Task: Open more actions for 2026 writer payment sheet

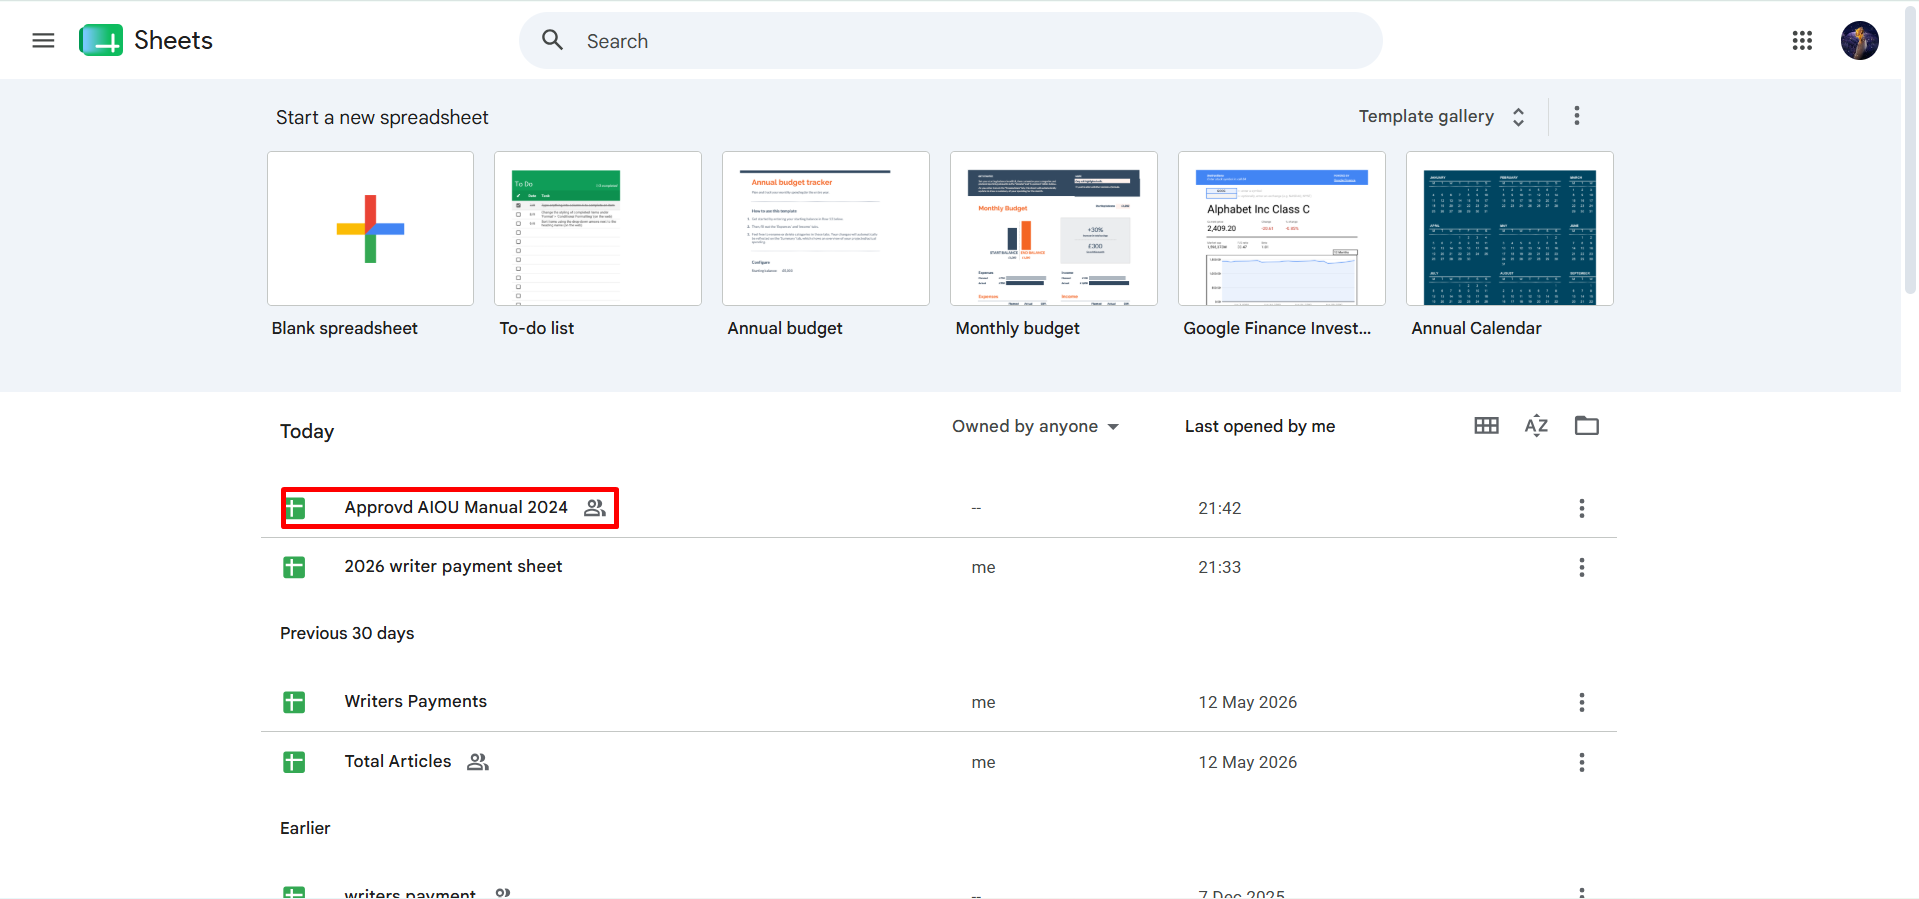Action: pos(1582,567)
